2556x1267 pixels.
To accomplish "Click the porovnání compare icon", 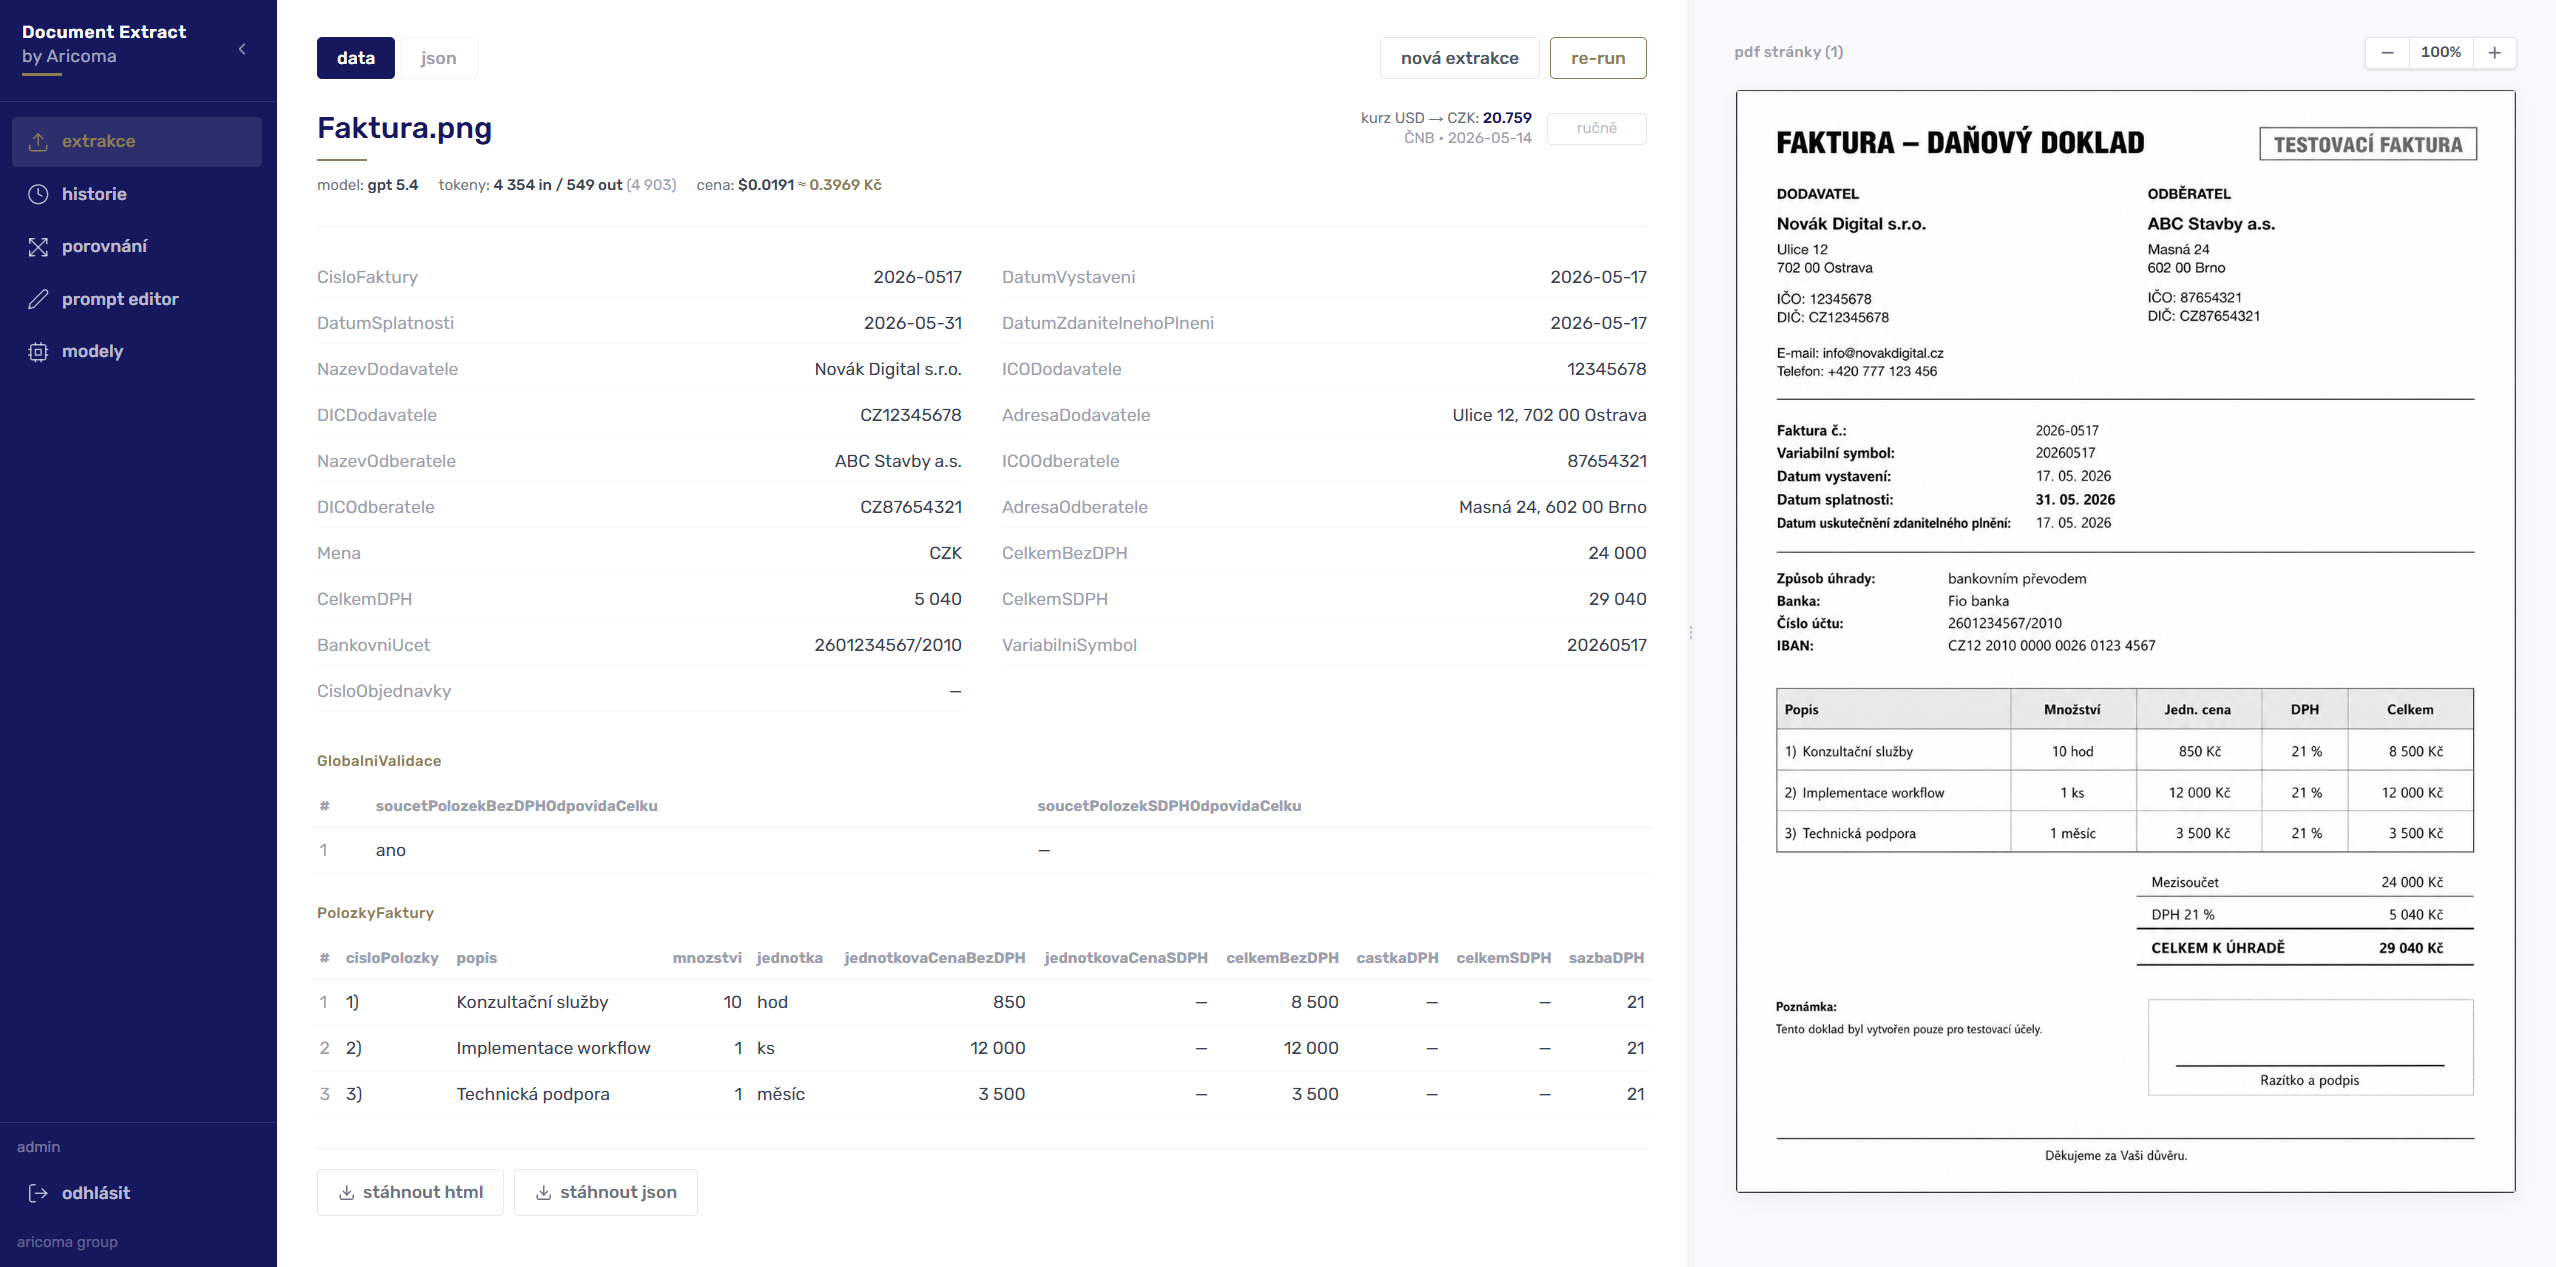I will (38, 247).
